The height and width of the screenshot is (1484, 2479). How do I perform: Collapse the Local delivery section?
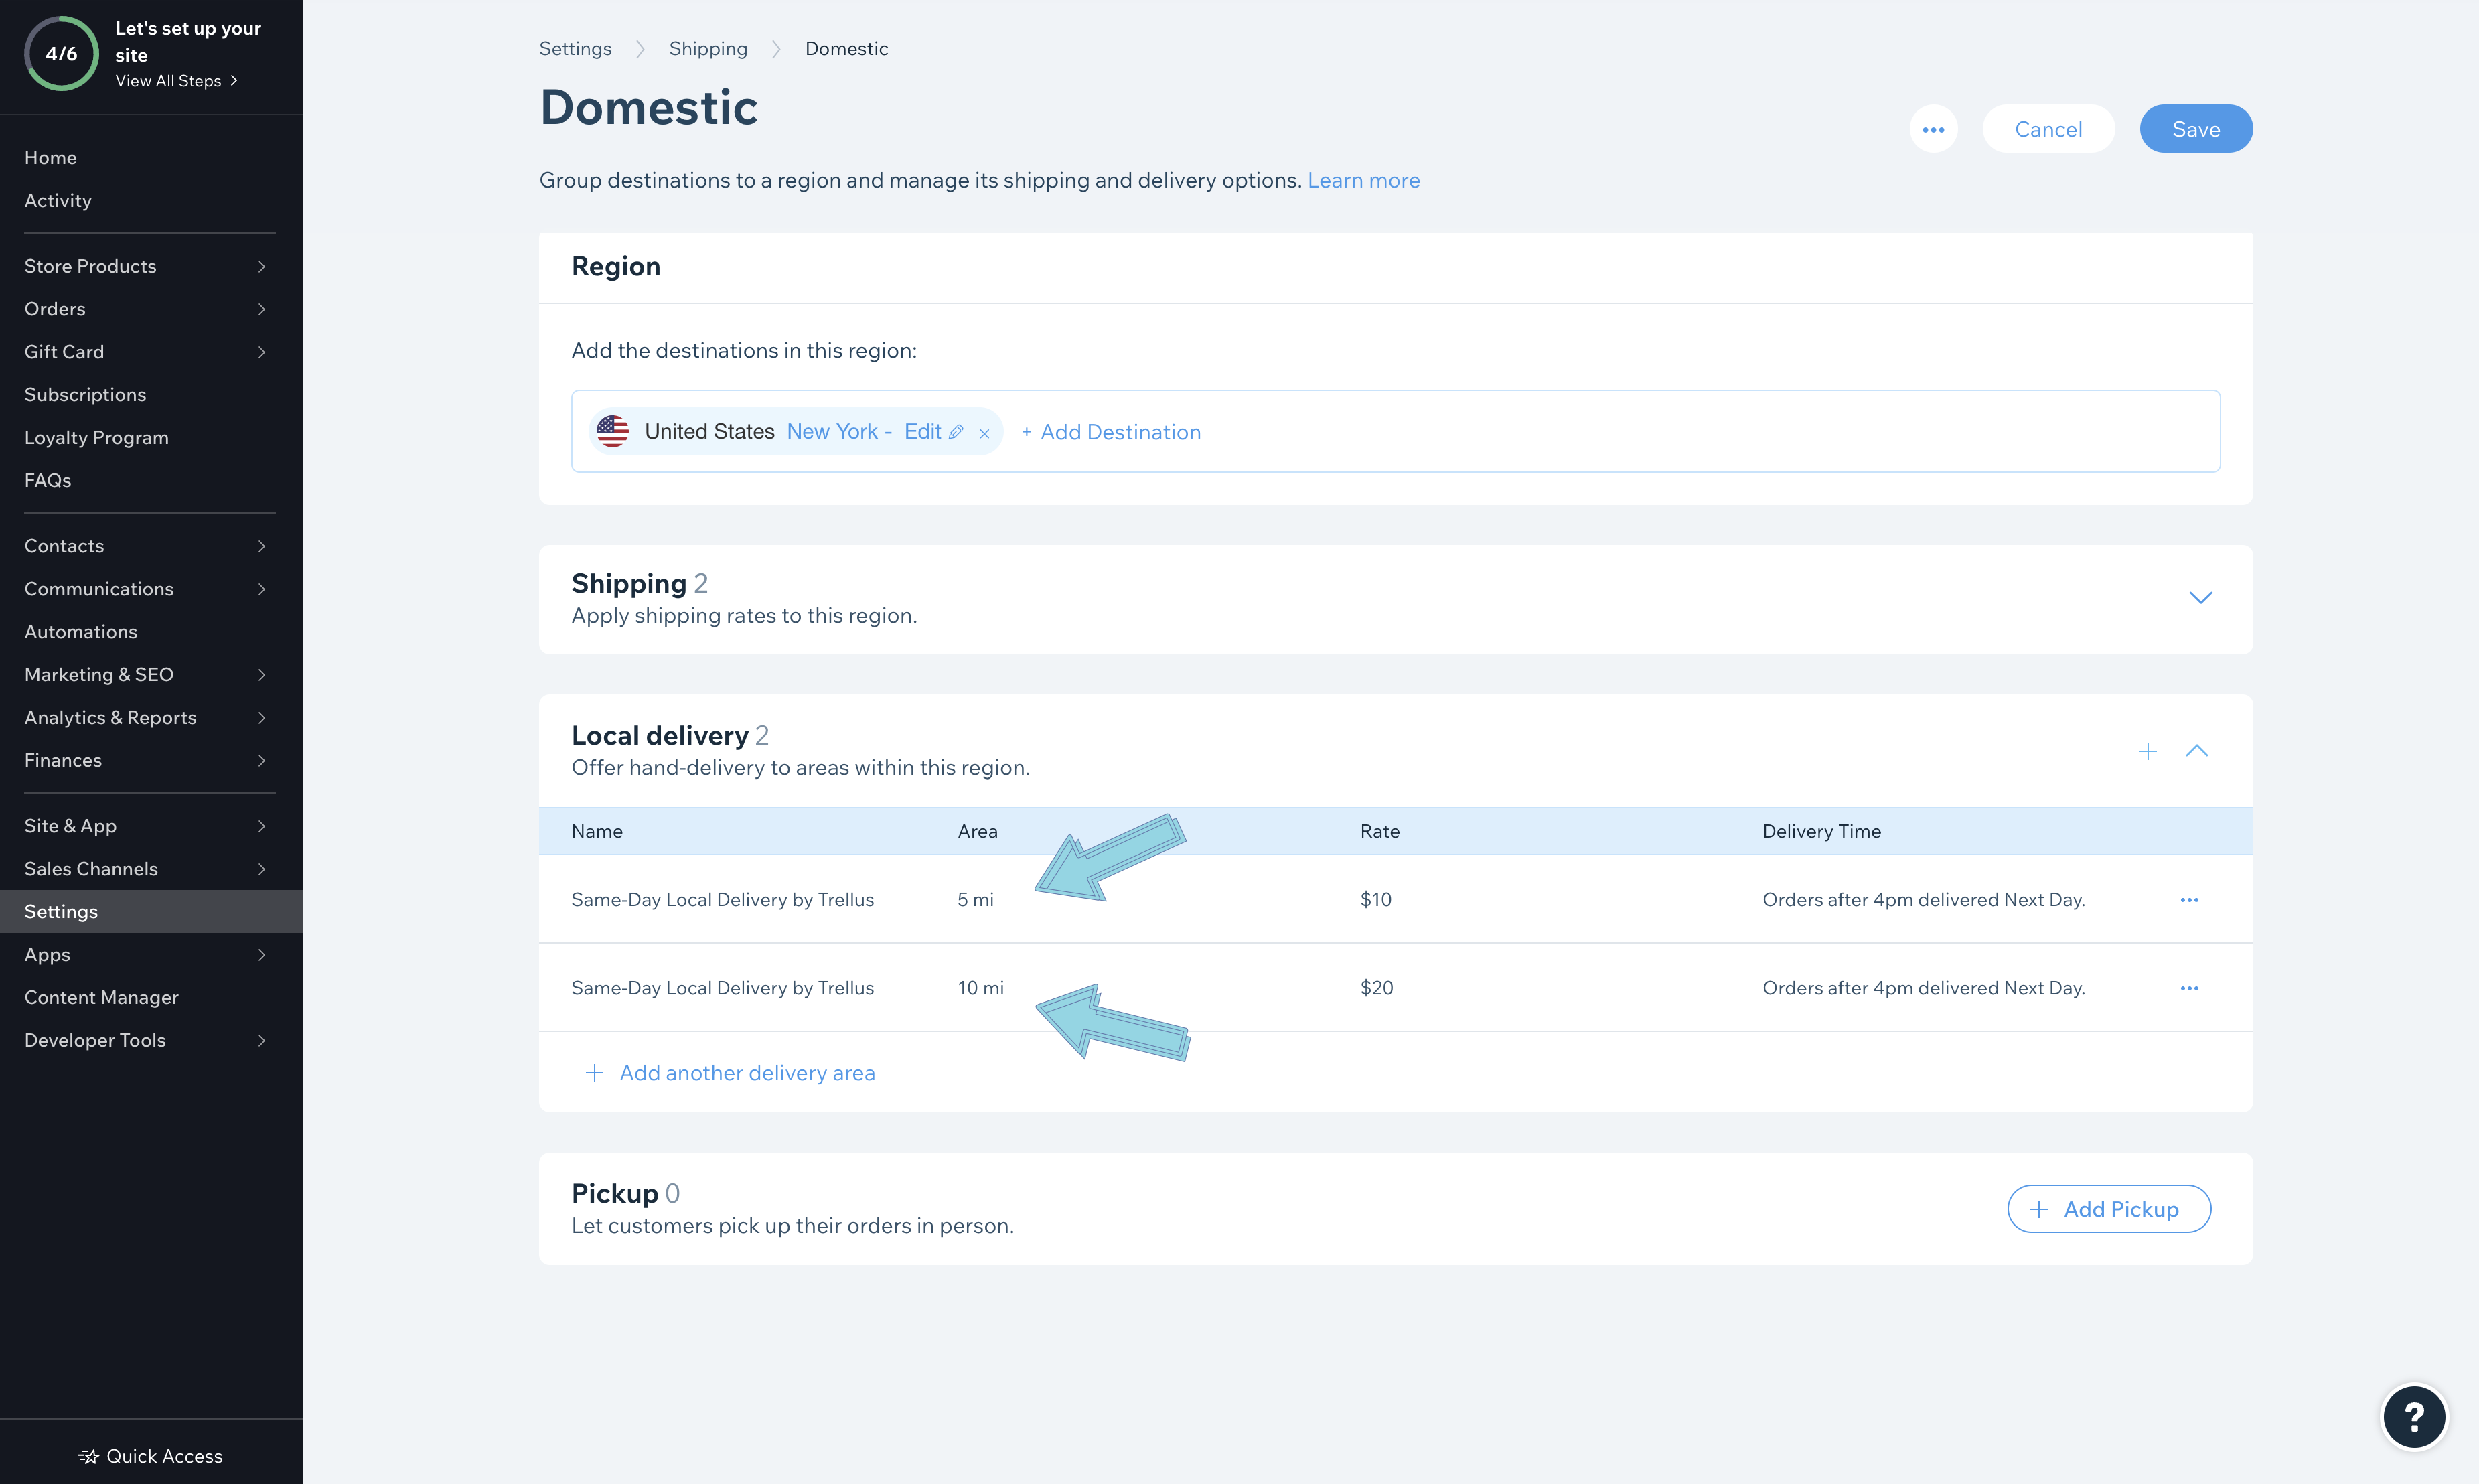click(2196, 751)
